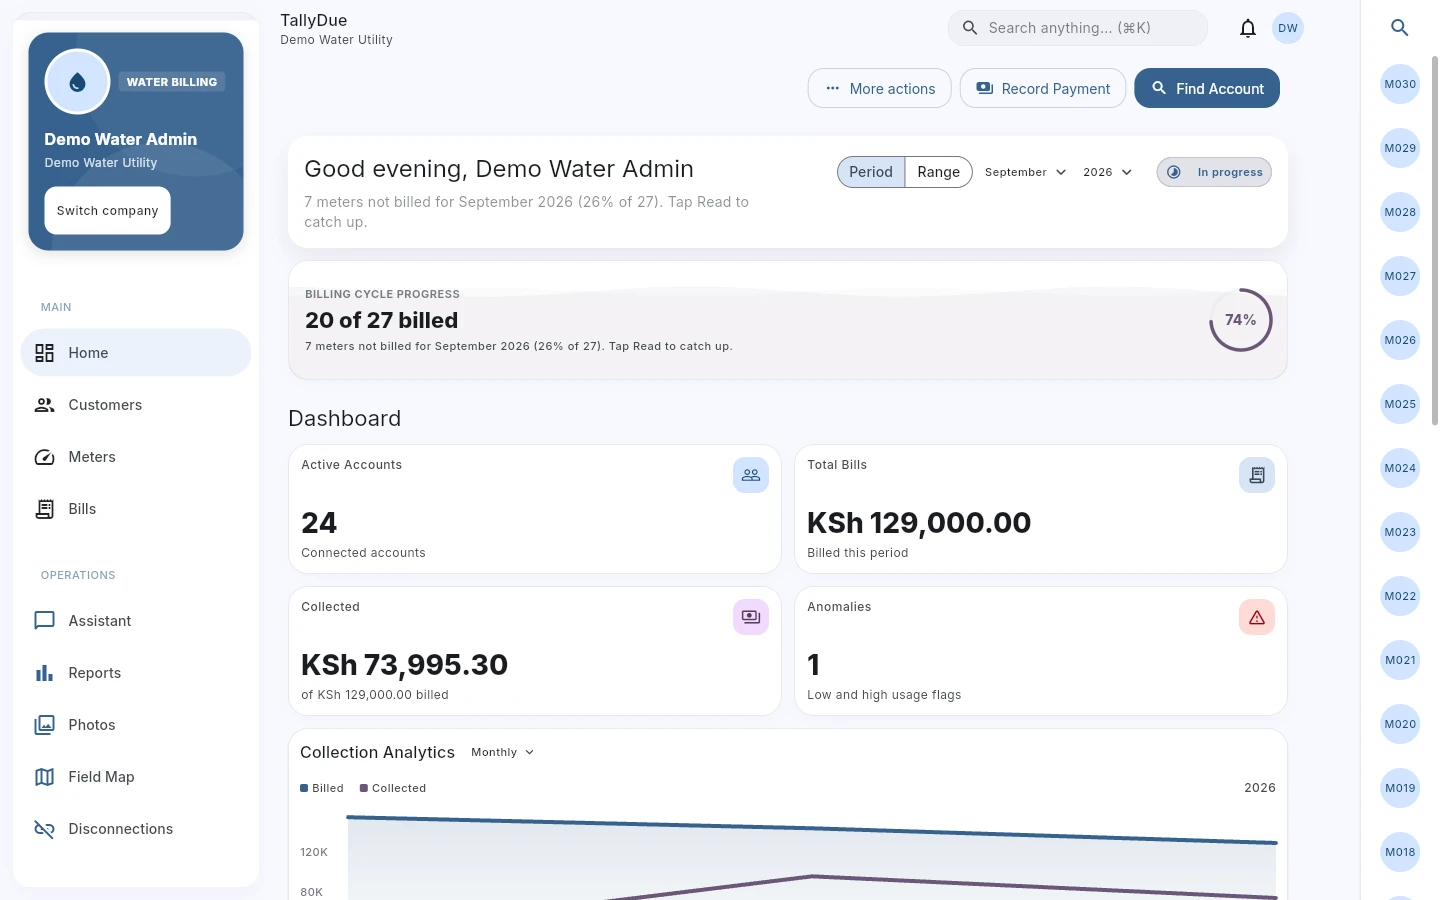Open Anomalies card showing 1
1440x900 pixels.
pos(1041,651)
